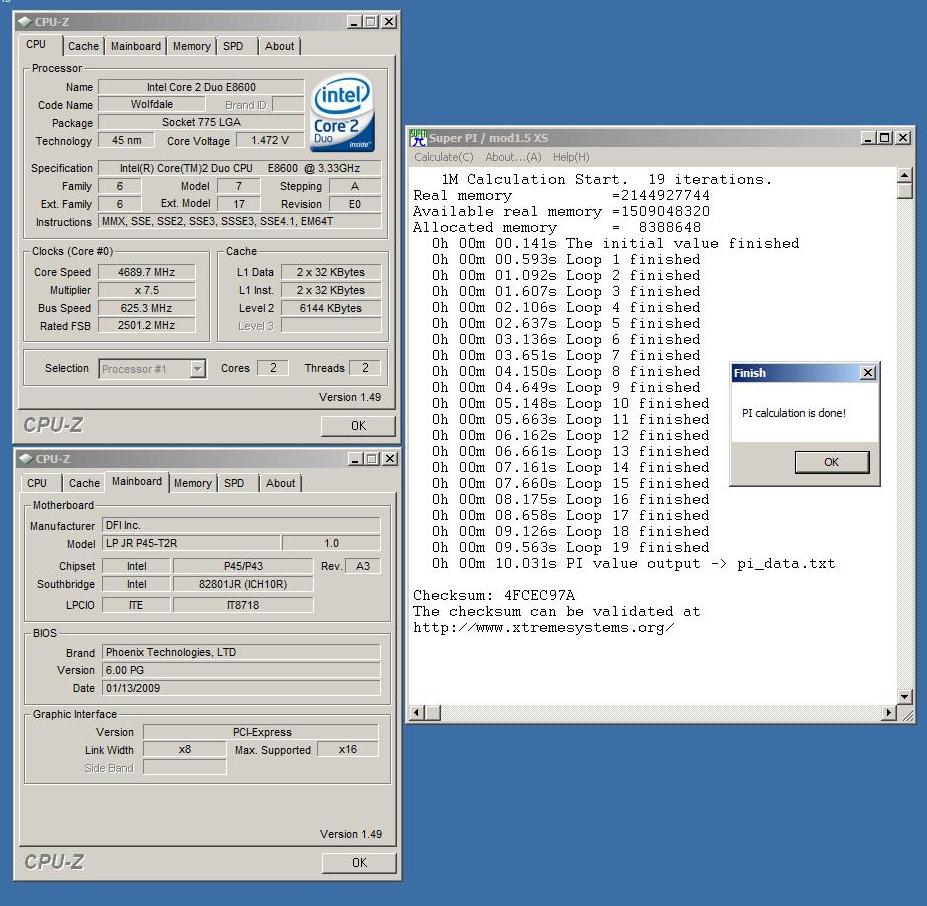Click Chipset value 'P45/P43'
Screen dimensions: 927x906
pos(243,566)
